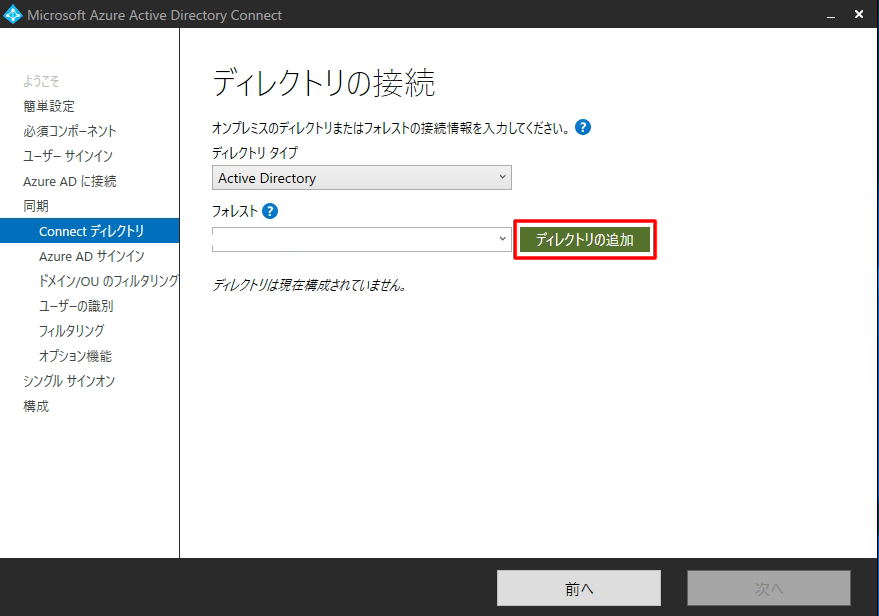Image resolution: width=879 pixels, height=616 pixels.
Task: Minimize the Azure AD Connect window
Action: tap(831, 15)
